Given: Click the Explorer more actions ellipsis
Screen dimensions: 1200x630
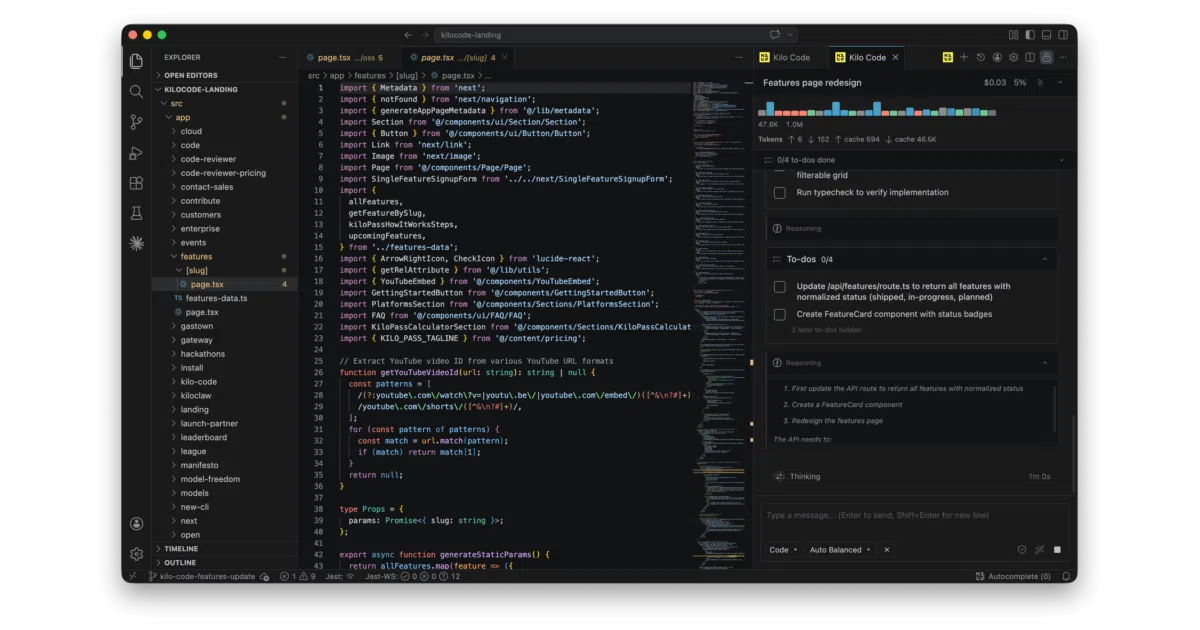Looking at the screenshot, I should [x=283, y=57].
